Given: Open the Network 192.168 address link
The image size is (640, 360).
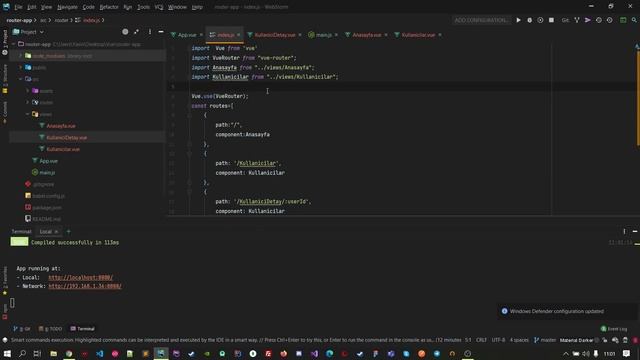Looking at the screenshot, I should click(x=85, y=286).
